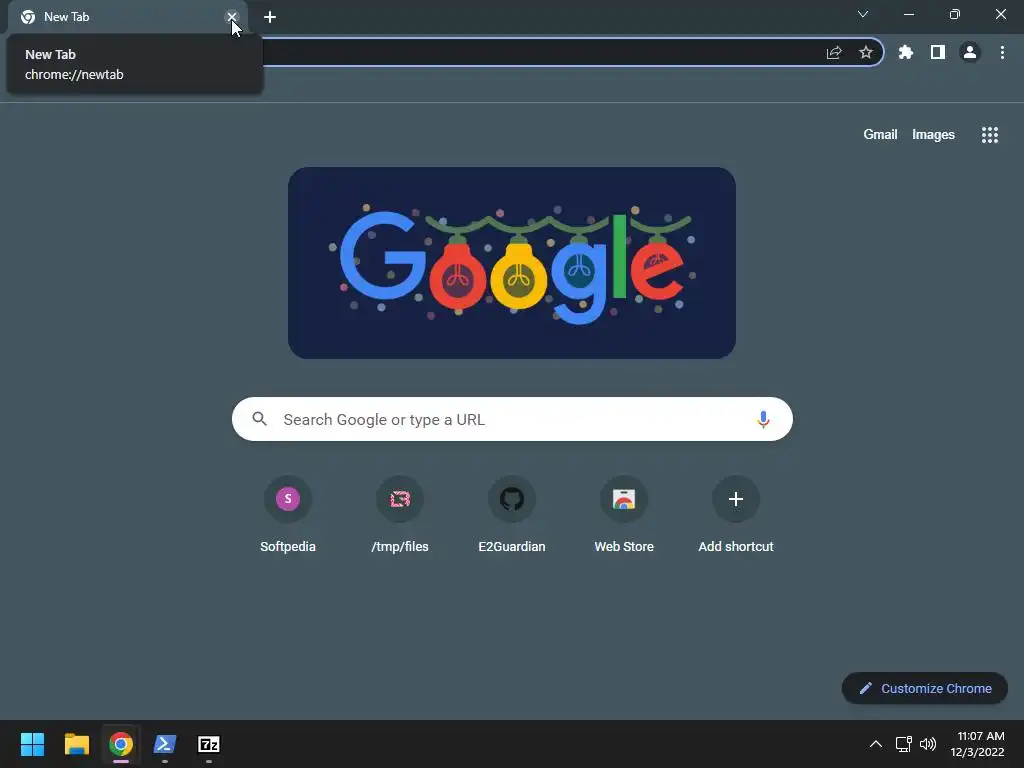Click the share this page icon
This screenshot has width=1024, height=768.
coord(834,52)
